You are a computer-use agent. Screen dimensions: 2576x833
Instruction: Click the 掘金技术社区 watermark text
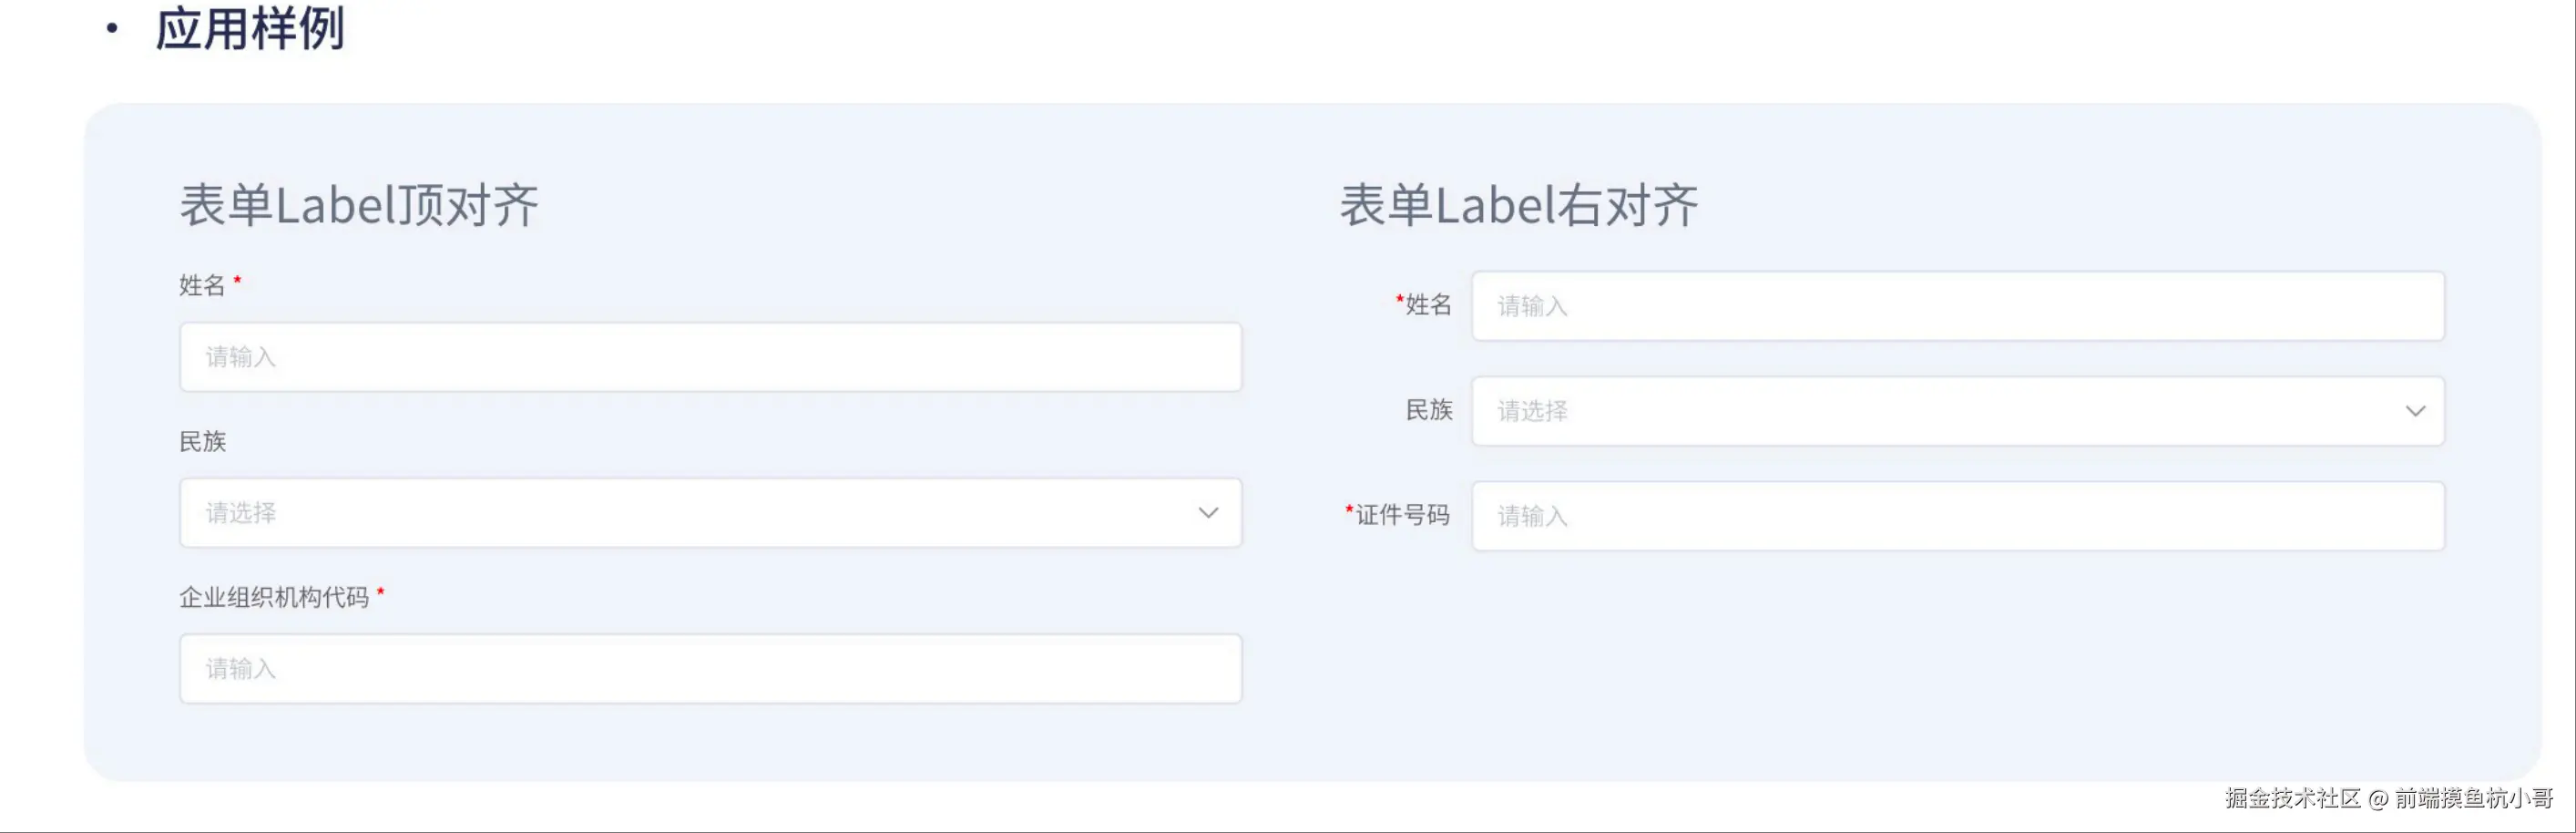2292,798
